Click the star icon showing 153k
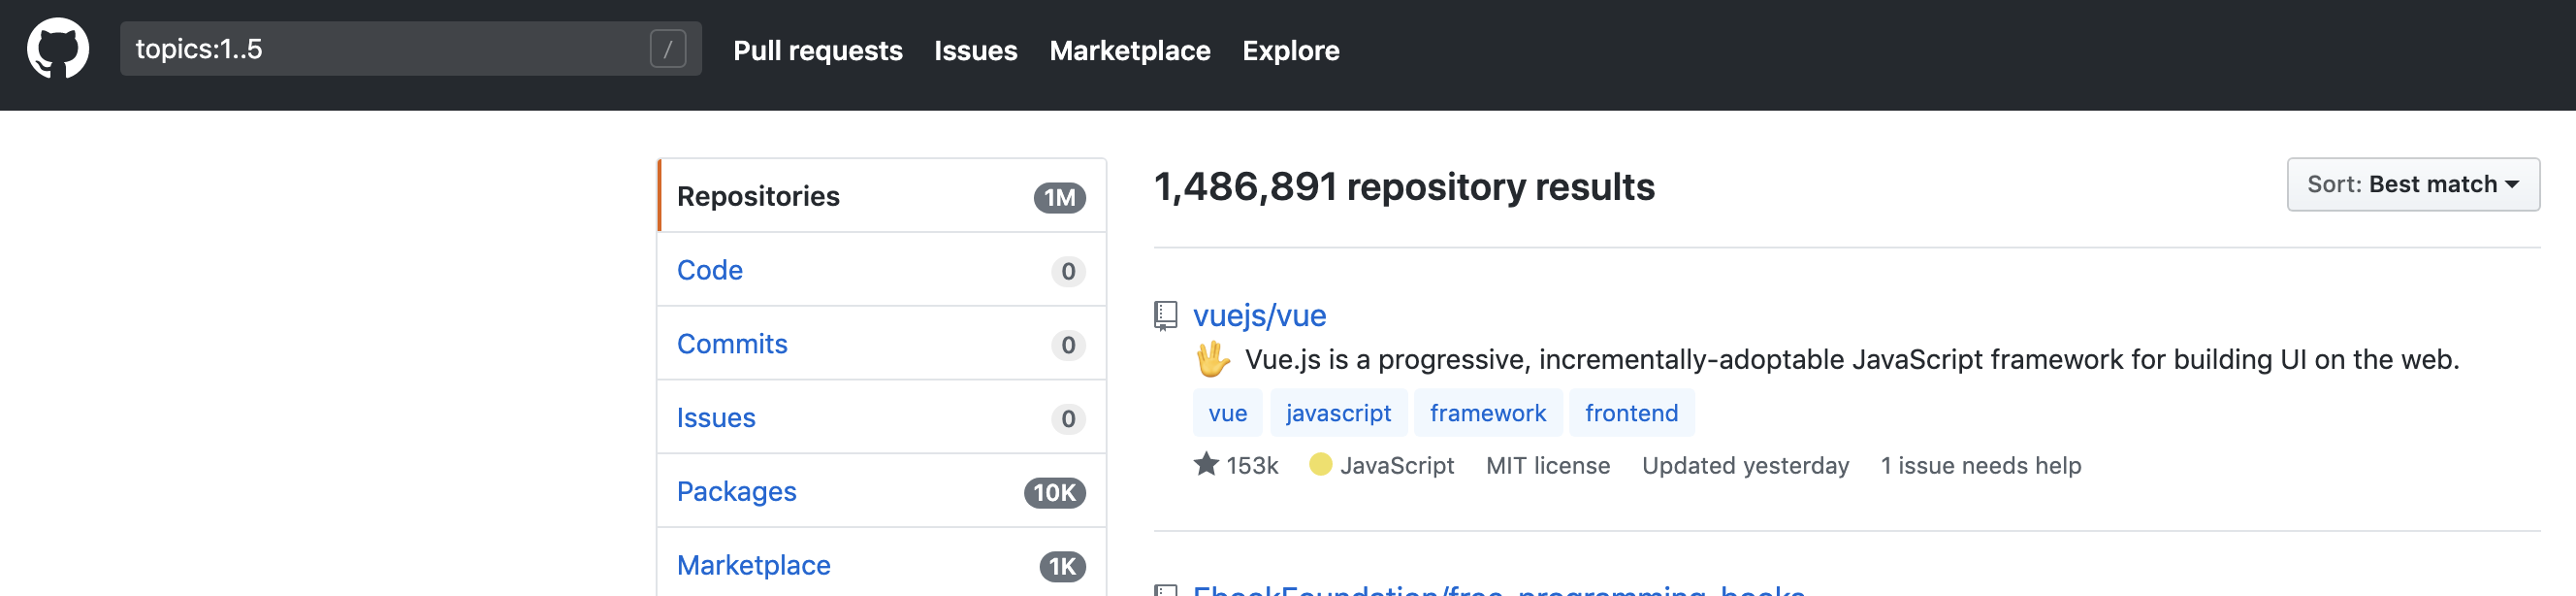Screen dimensions: 2576x596 [1206, 465]
